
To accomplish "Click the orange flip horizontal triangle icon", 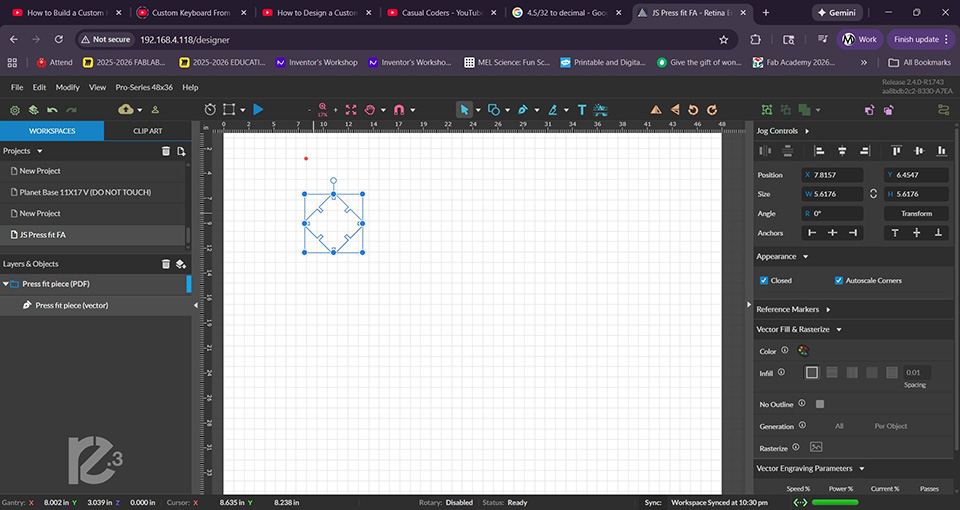I will [656, 110].
